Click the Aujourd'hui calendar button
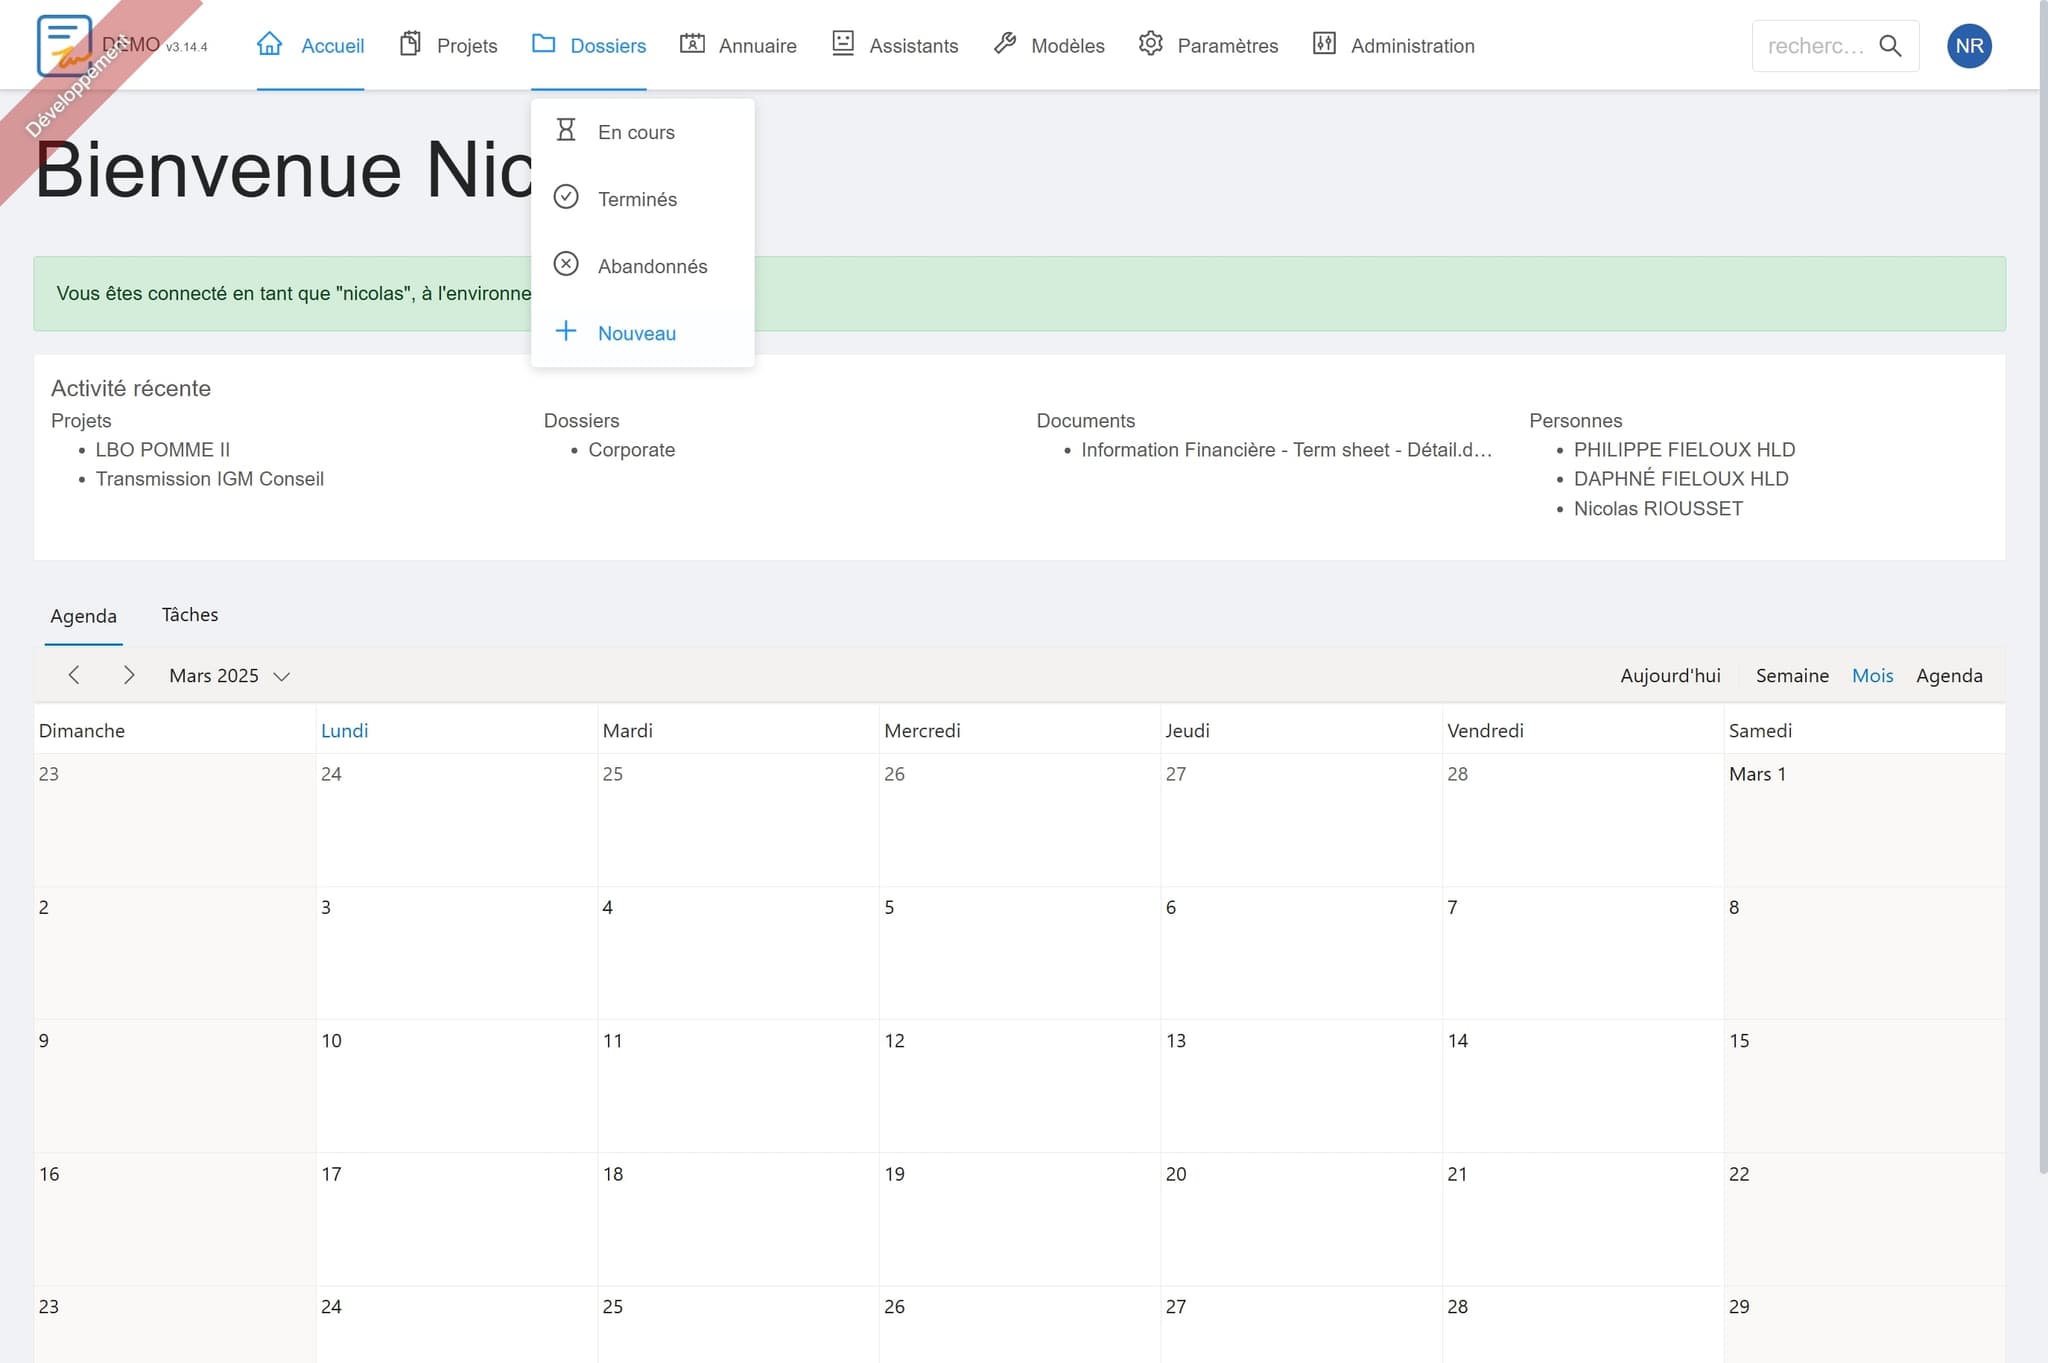 [1670, 676]
